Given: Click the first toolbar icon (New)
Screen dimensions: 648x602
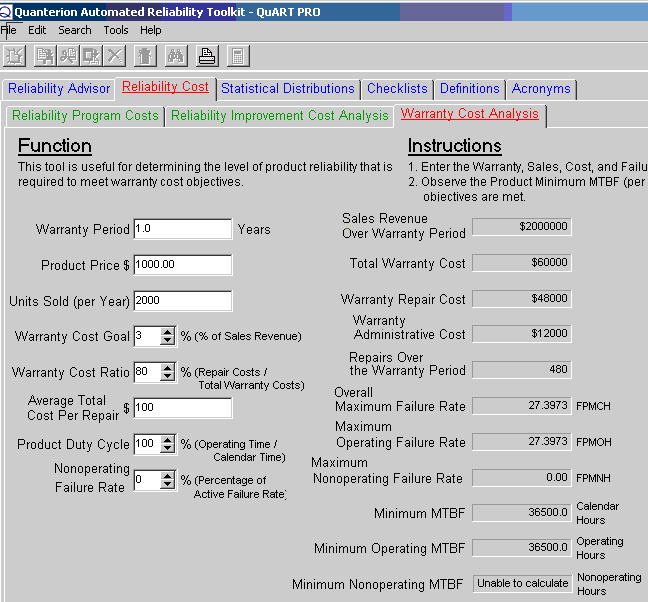Looking at the screenshot, I should click(14, 56).
